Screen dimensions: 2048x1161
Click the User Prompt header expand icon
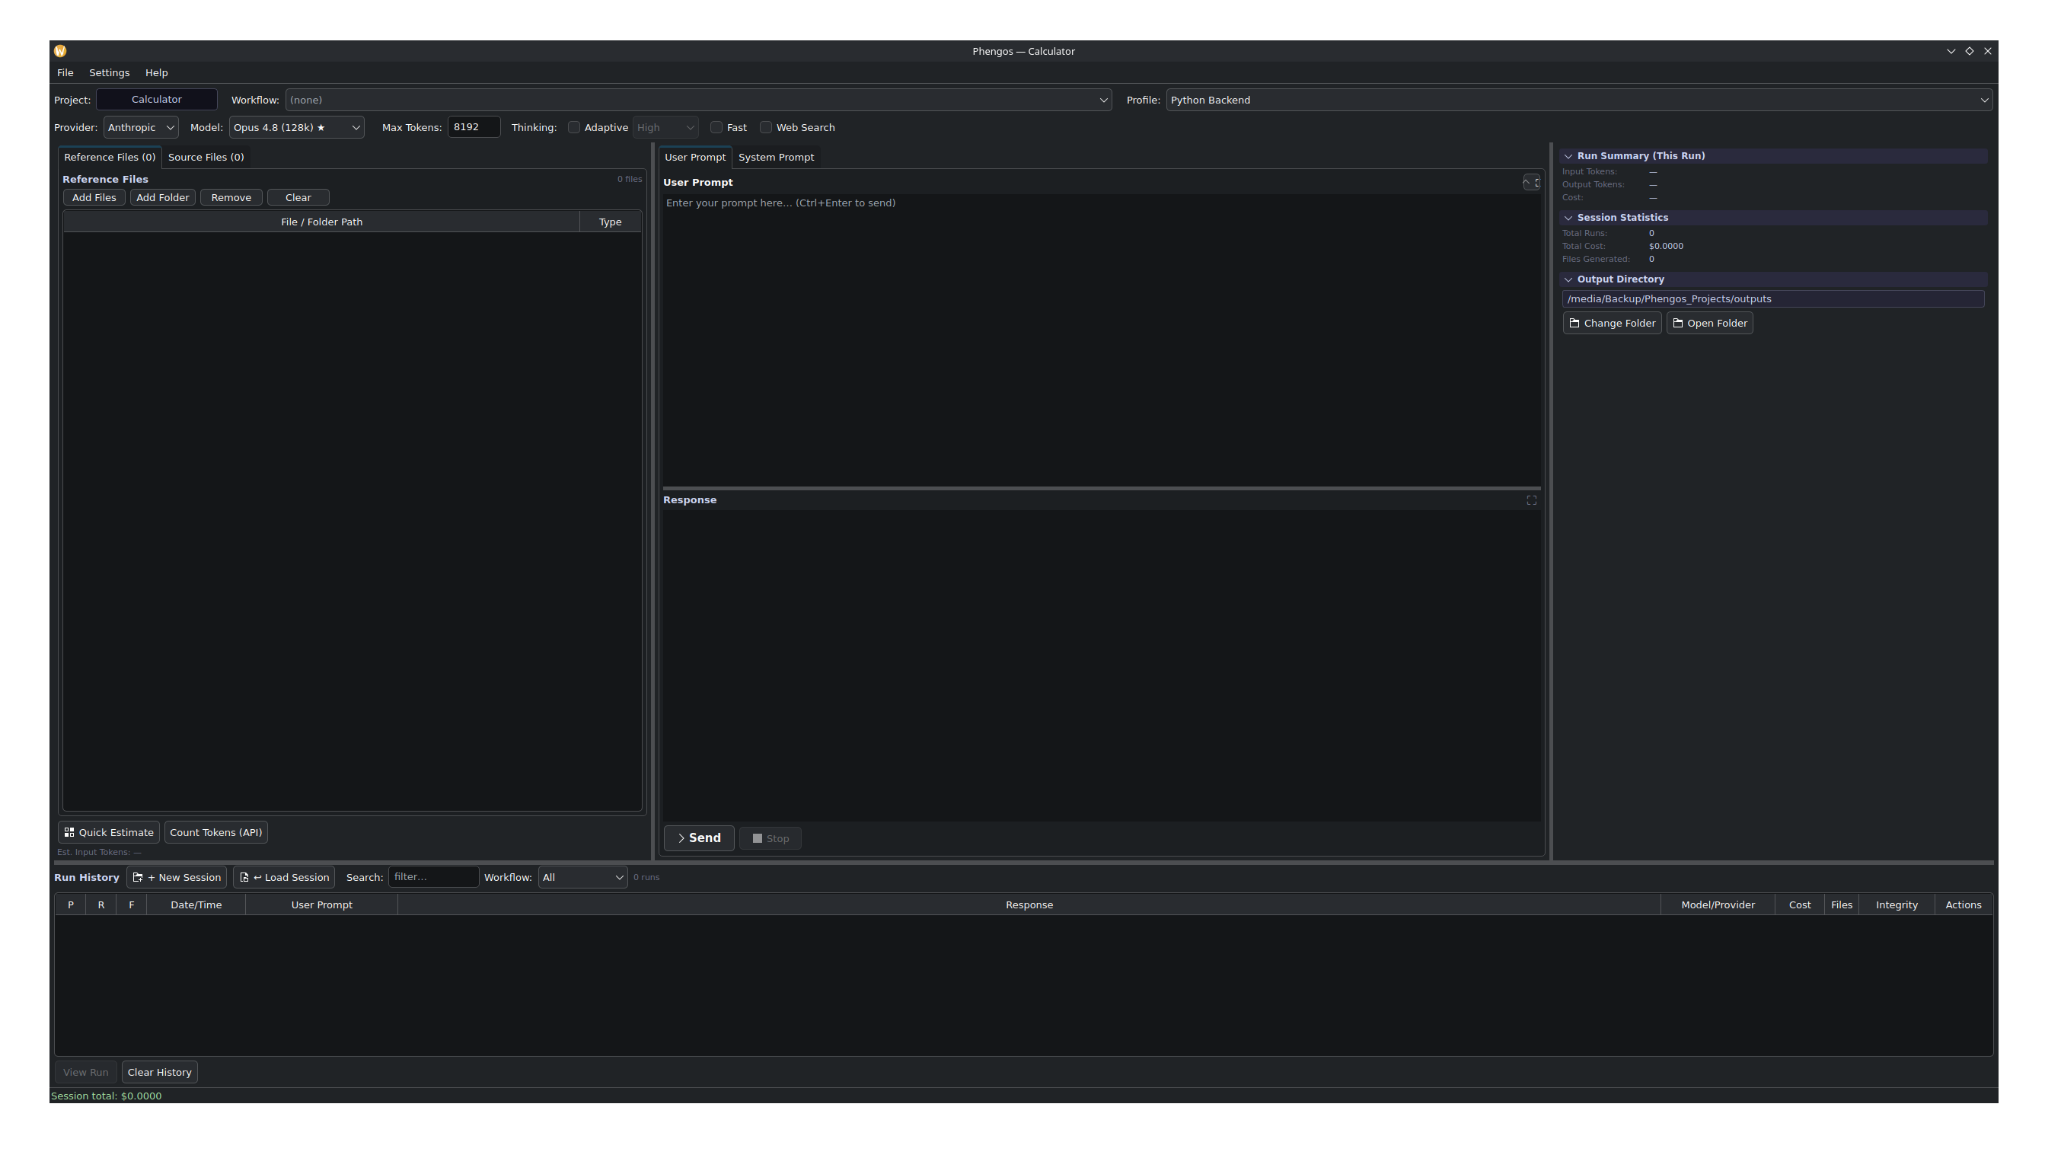[1531, 182]
